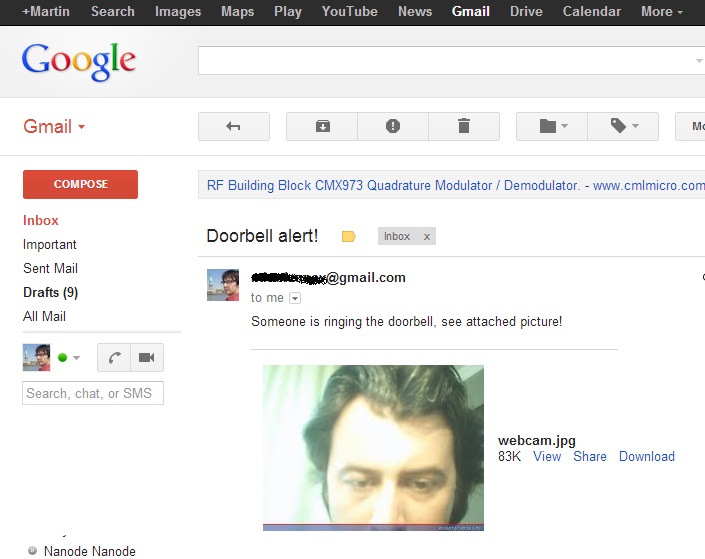Expand the More menu in top bar
705x559 pixels.
662,11
